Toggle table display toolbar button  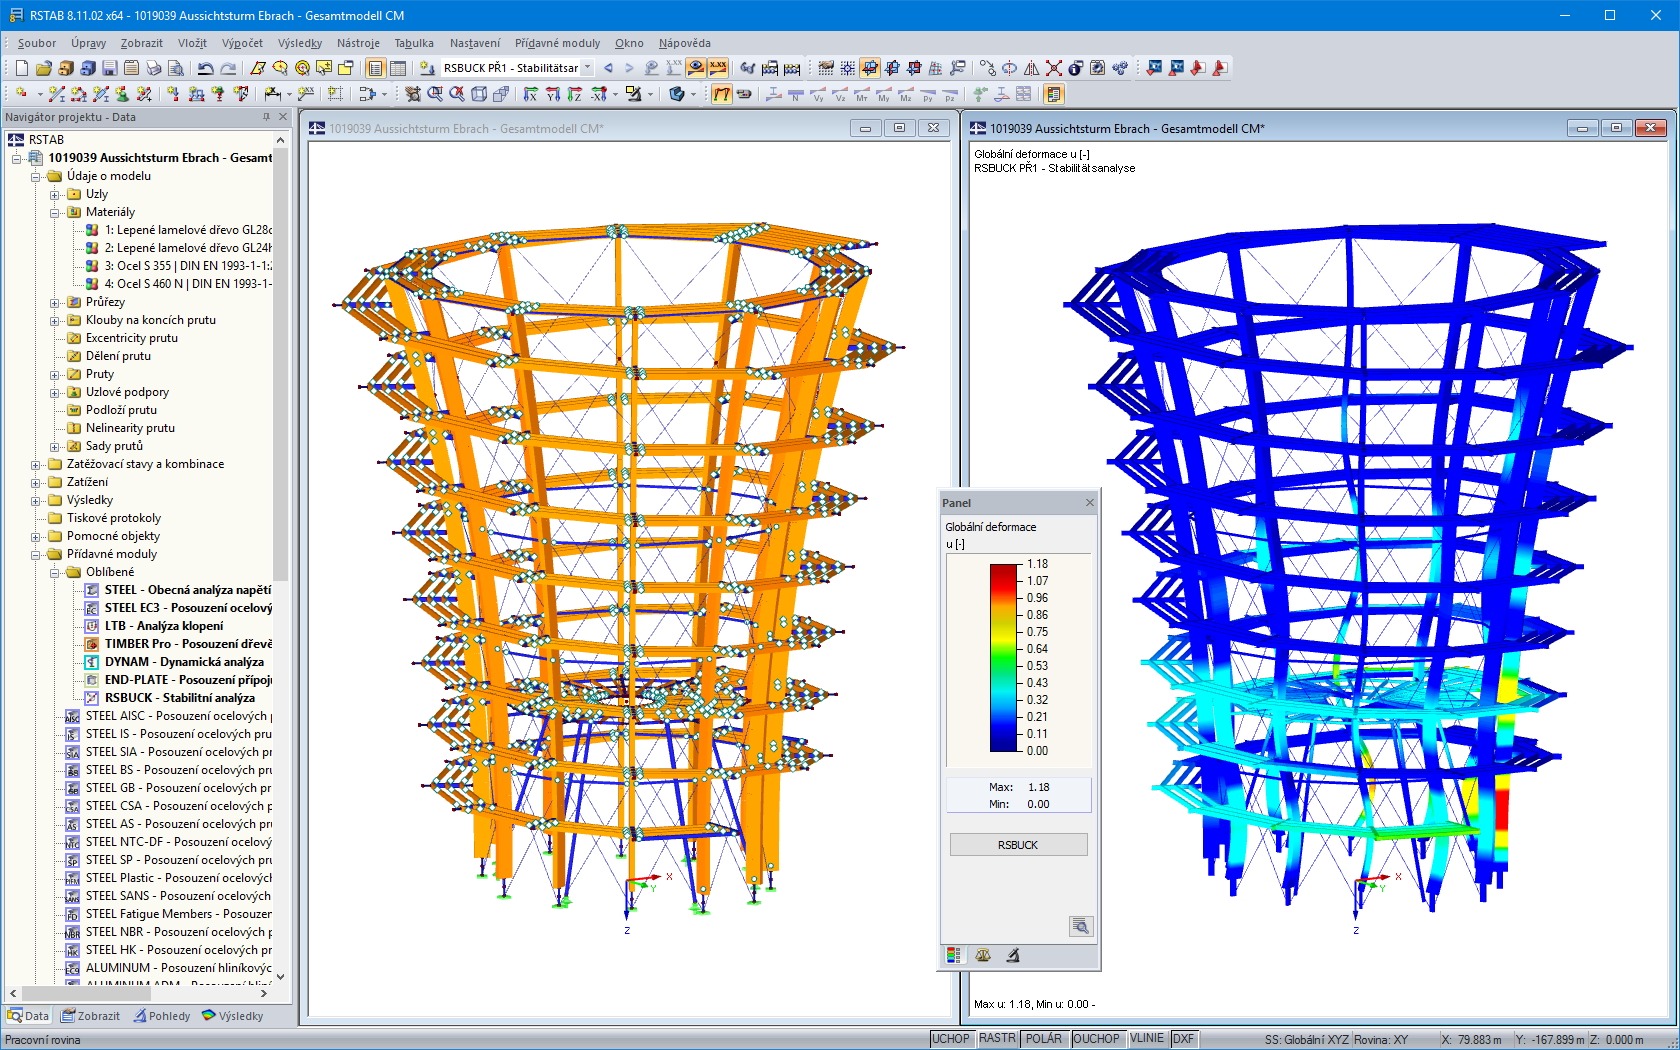point(397,68)
